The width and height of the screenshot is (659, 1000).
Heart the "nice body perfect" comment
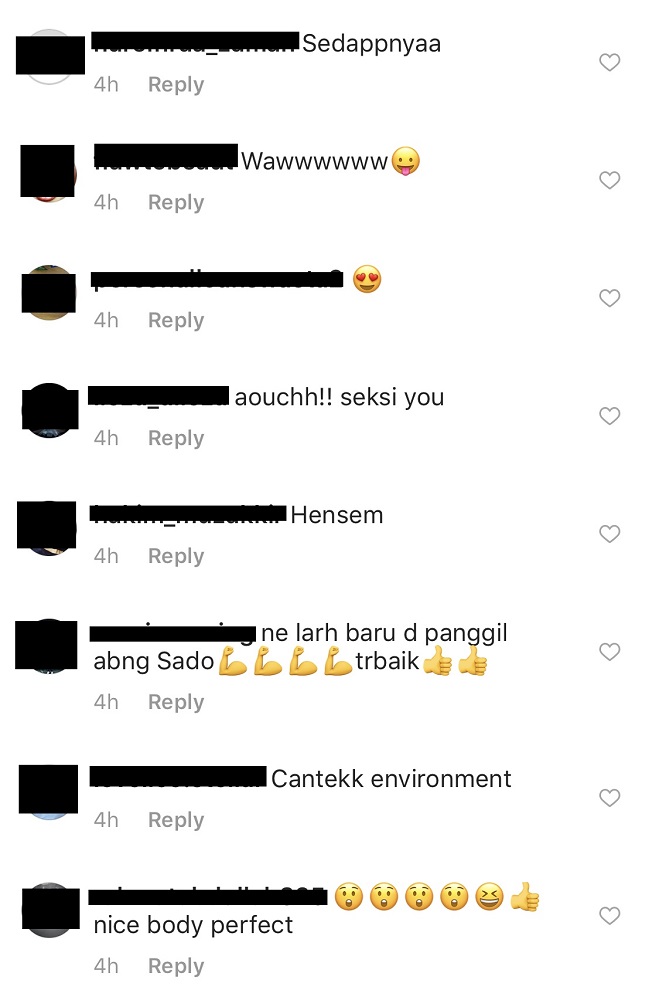pos(609,916)
